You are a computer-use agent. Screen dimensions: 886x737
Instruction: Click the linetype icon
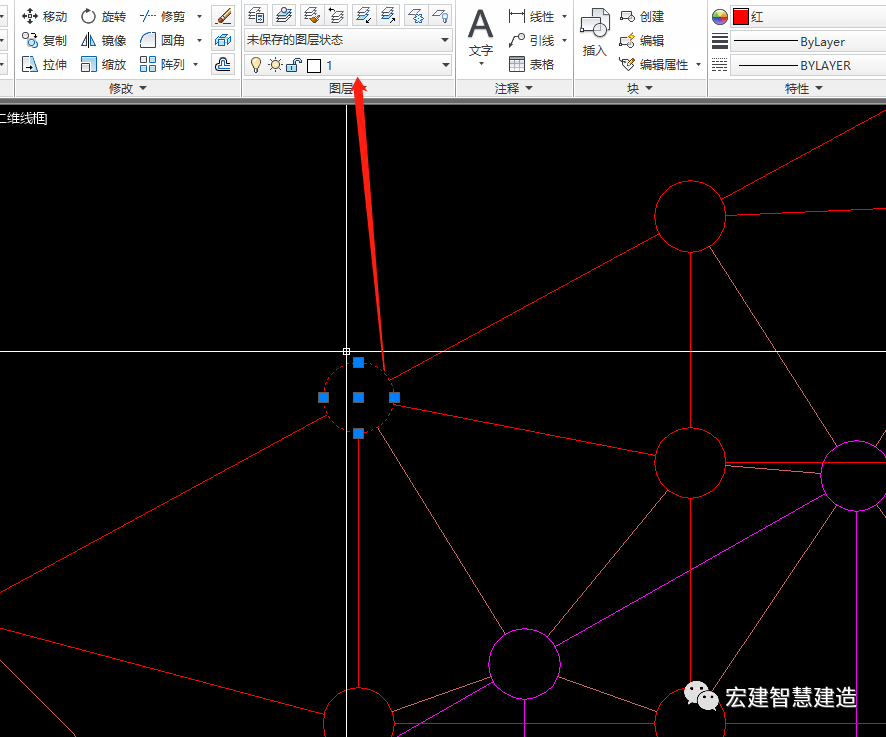(719, 65)
